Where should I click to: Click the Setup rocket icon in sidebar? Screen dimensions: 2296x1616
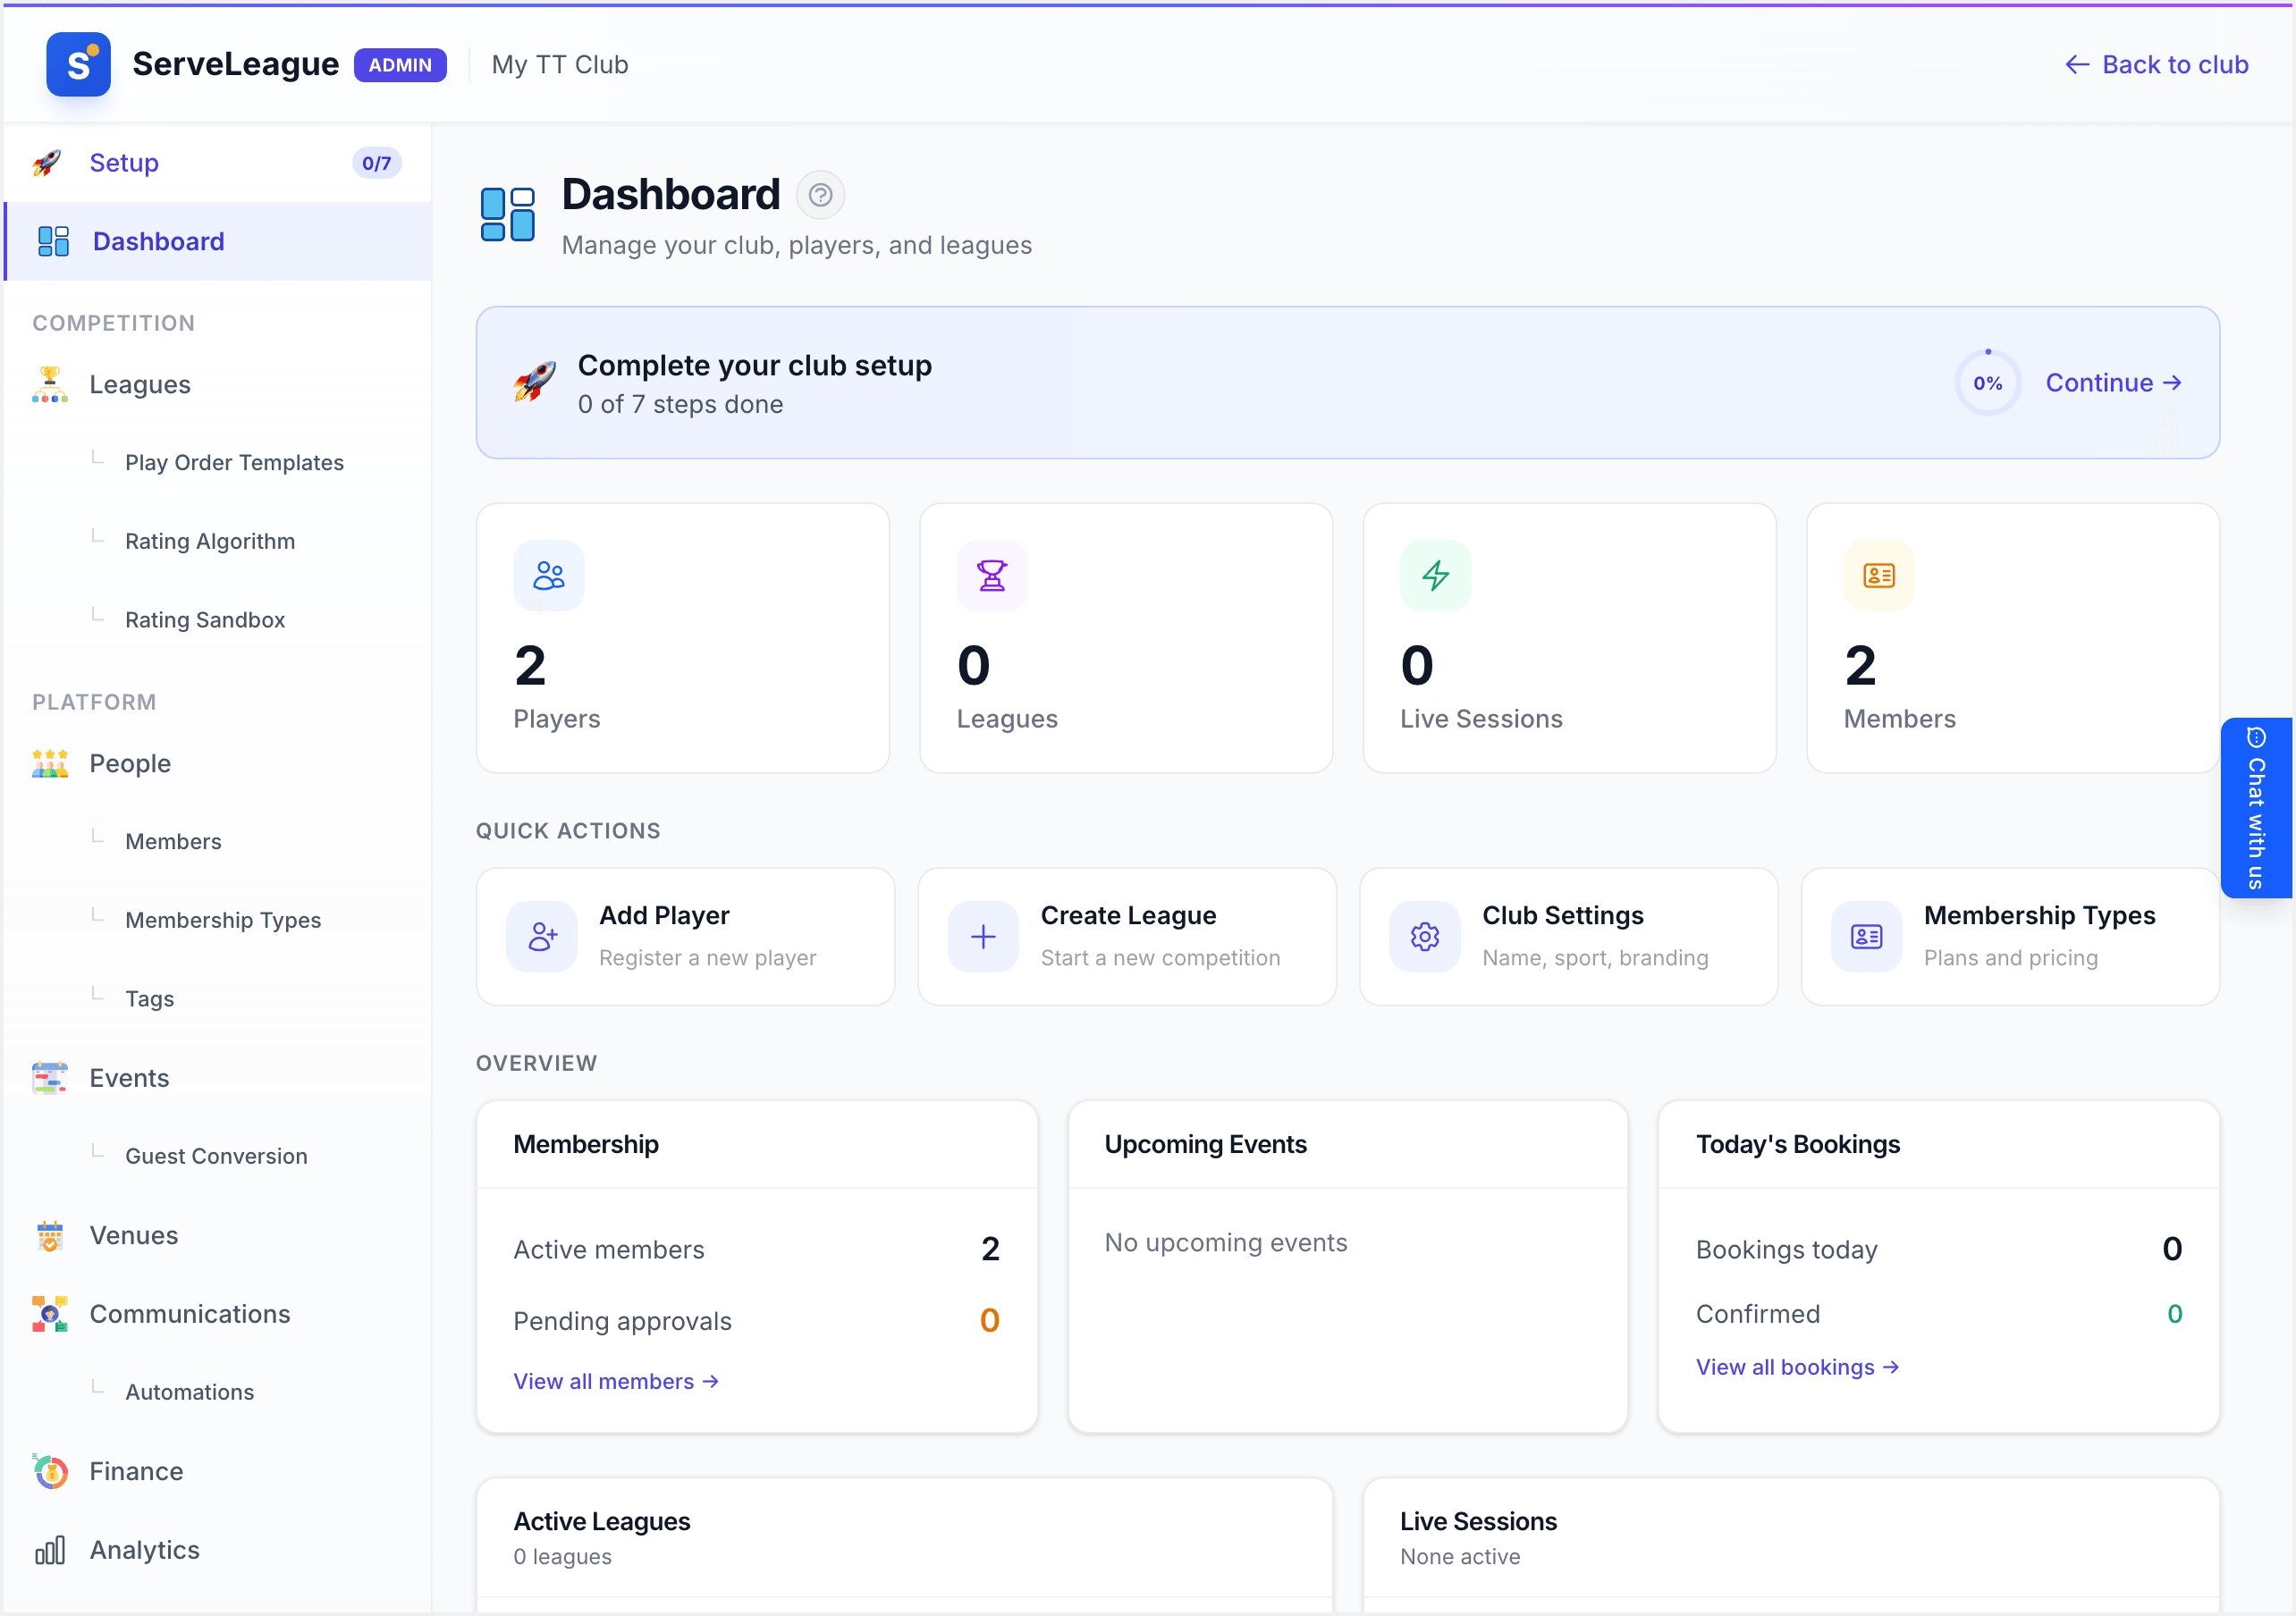pos(47,163)
